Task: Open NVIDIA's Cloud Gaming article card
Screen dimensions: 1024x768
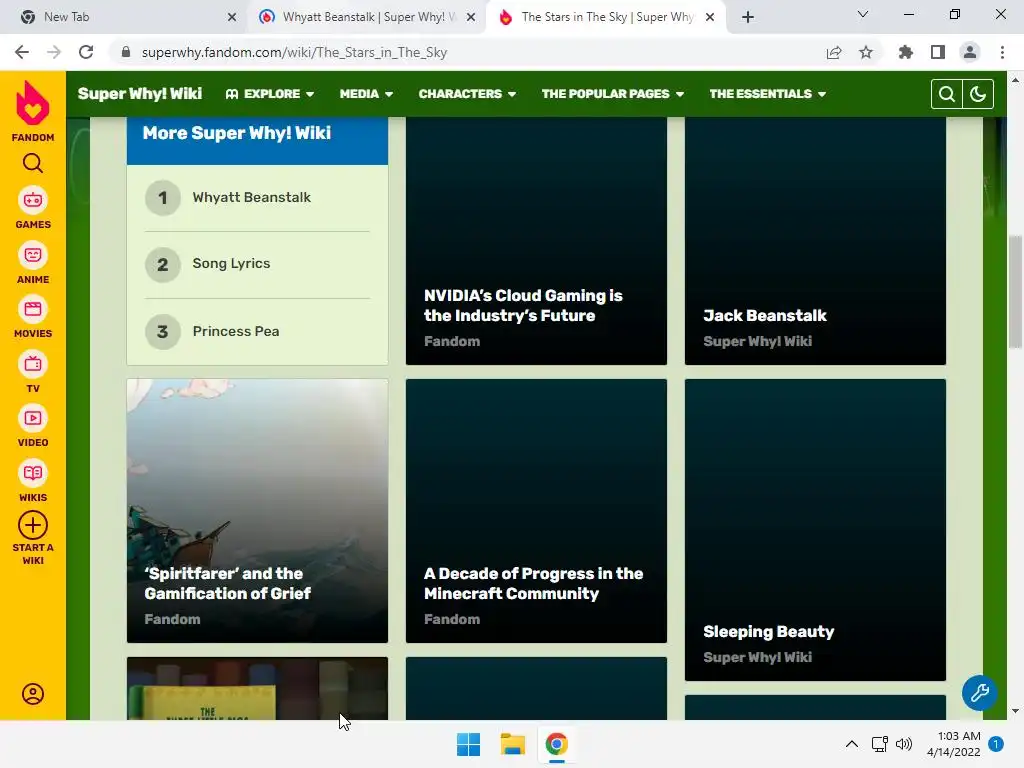Action: [x=536, y=241]
